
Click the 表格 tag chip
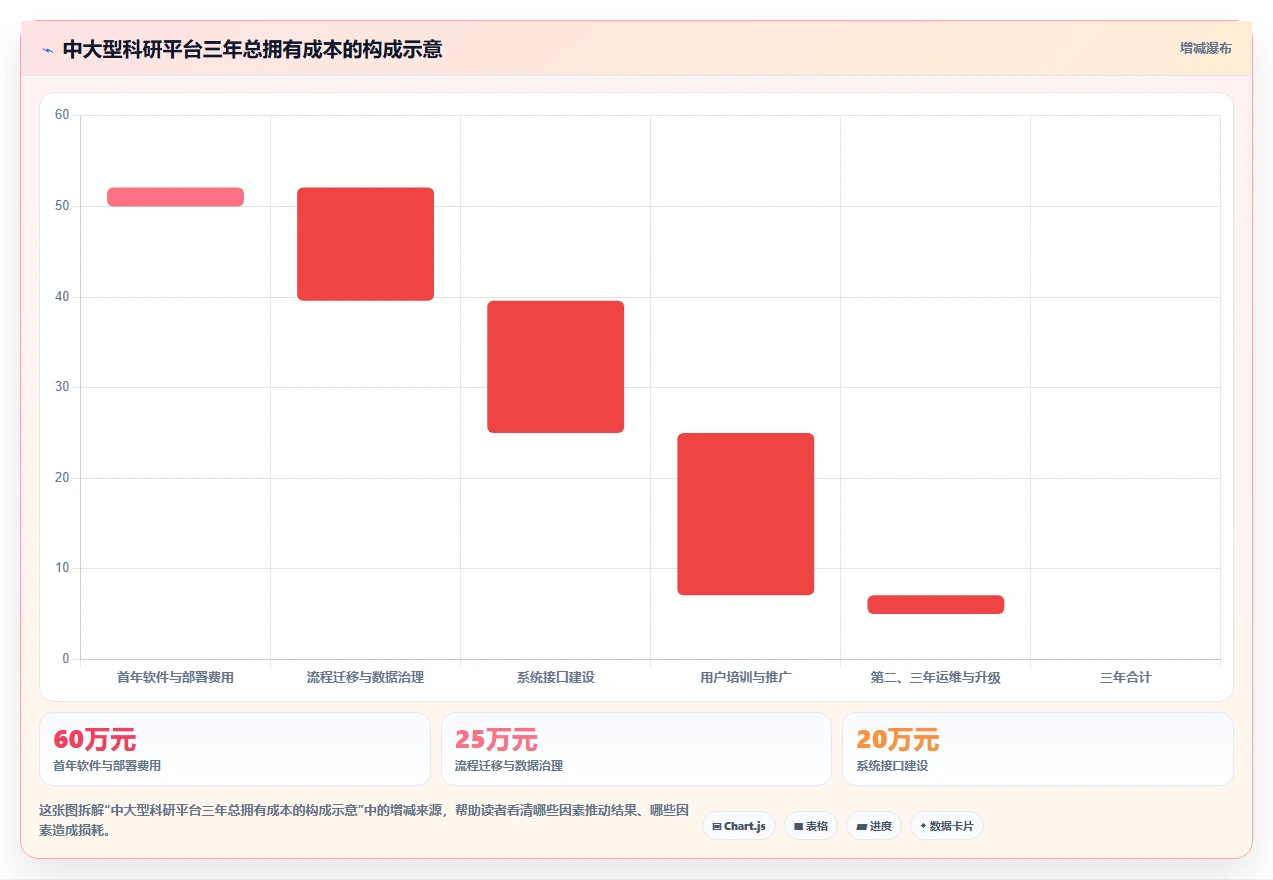point(811,826)
